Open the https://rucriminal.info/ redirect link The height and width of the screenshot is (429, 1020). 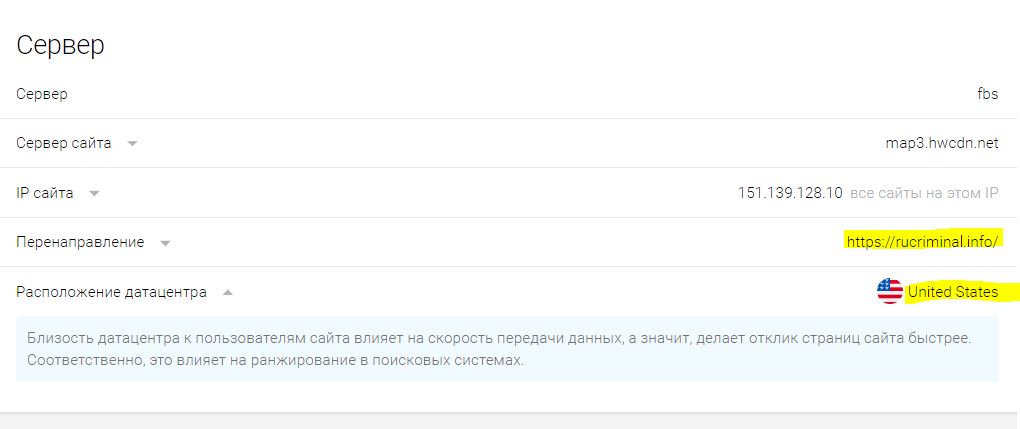[922, 242]
